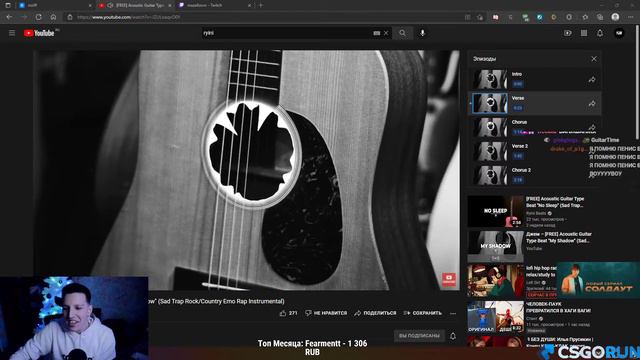
Task: Switch to the YouTube Acoustic Guitar tab
Action: click(135, 5)
